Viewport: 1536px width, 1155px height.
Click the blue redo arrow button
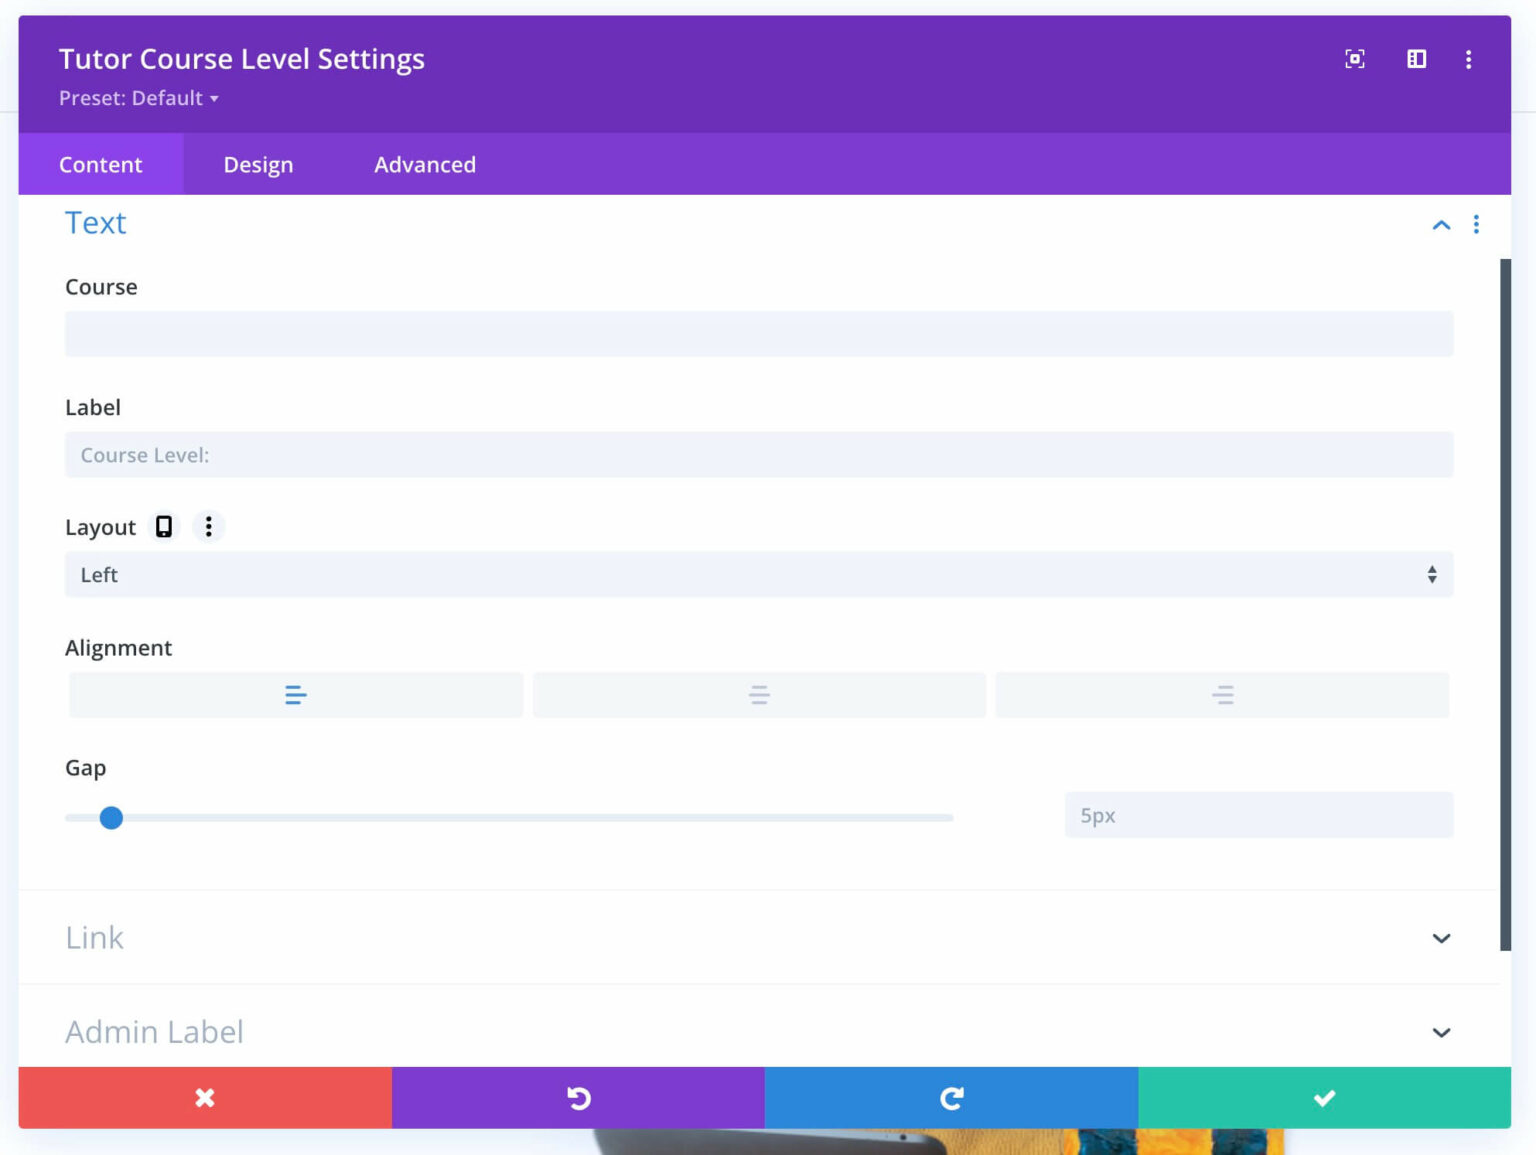[x=951, y=1097]
